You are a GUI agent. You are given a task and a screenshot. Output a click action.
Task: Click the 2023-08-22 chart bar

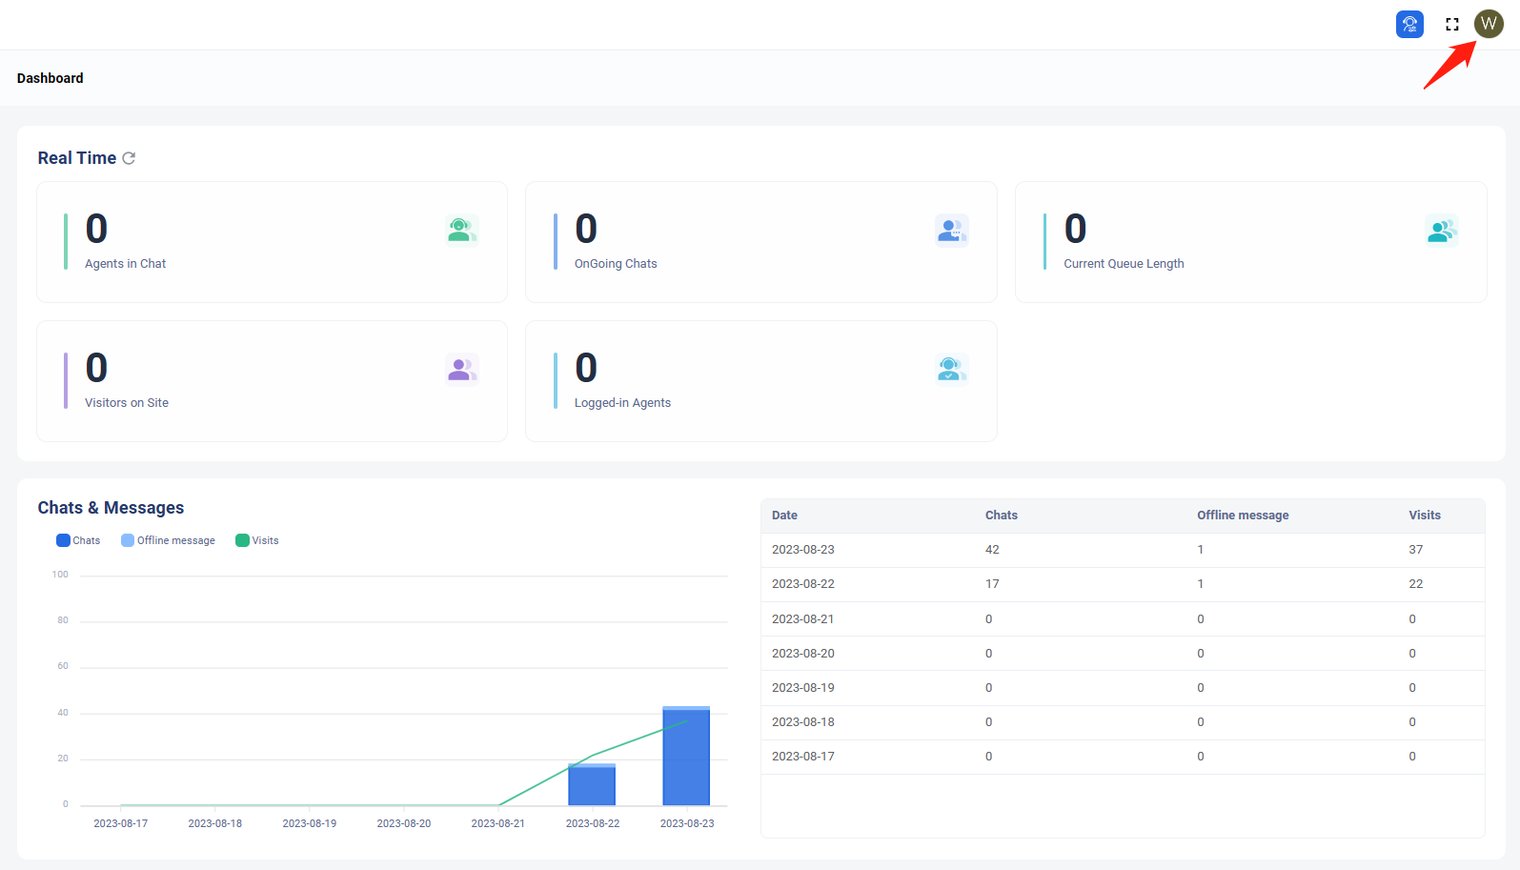tap(592, 787)
